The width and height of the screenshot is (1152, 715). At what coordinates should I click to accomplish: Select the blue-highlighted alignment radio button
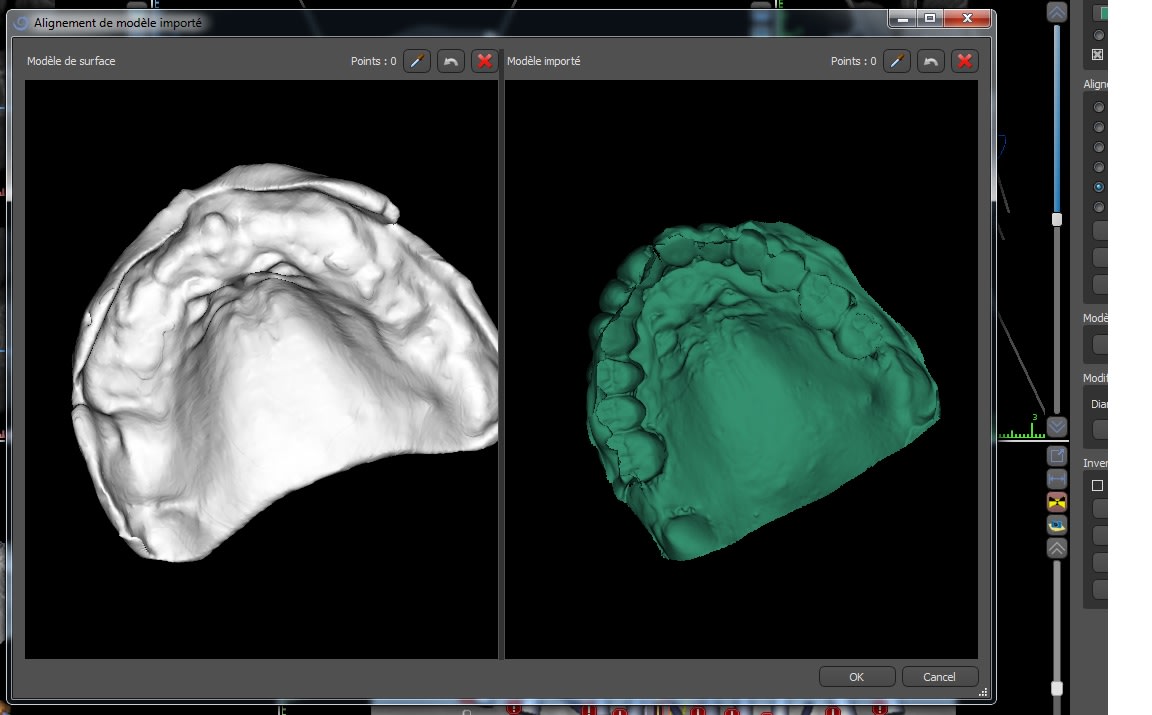point(1099,187)
